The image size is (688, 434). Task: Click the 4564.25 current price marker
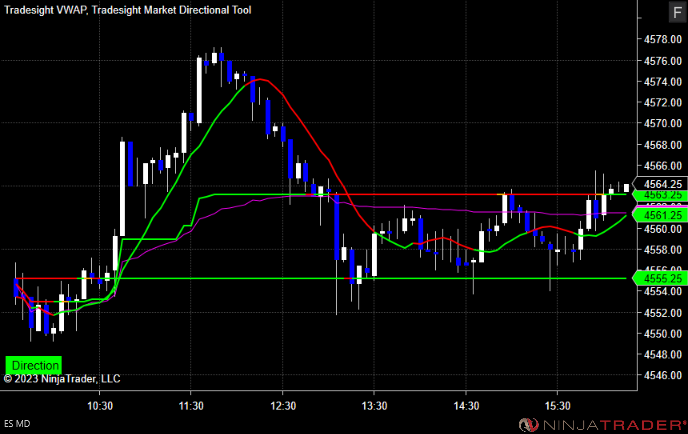pos(660,184)
